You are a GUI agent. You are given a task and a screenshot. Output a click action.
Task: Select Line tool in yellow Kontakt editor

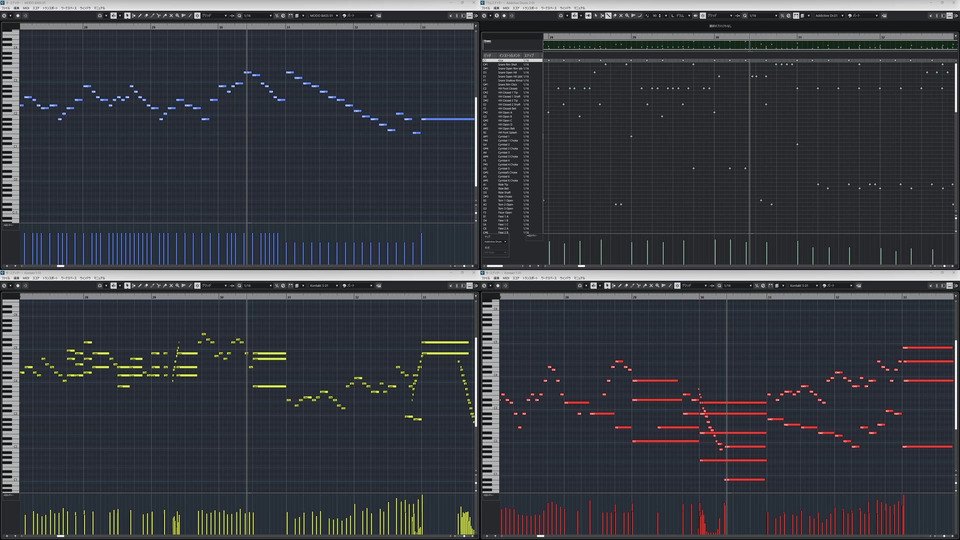coord(190,285)
